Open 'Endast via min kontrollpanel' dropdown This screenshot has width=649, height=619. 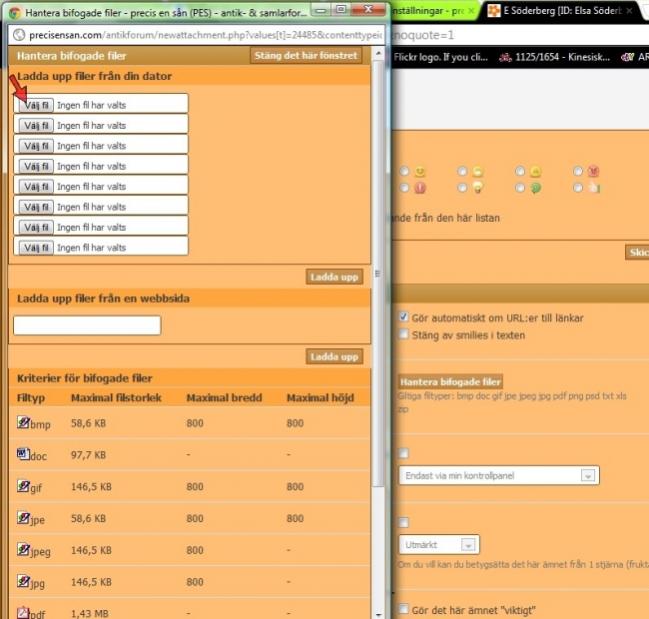[x=499, y=475]
